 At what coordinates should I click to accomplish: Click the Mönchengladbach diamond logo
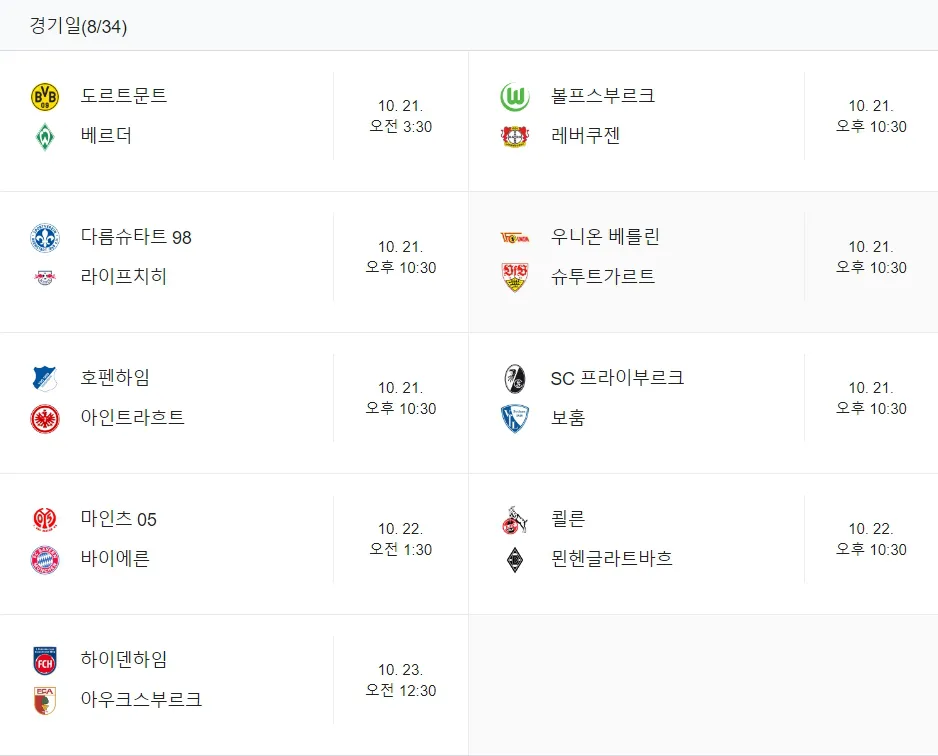pos(515,560)
